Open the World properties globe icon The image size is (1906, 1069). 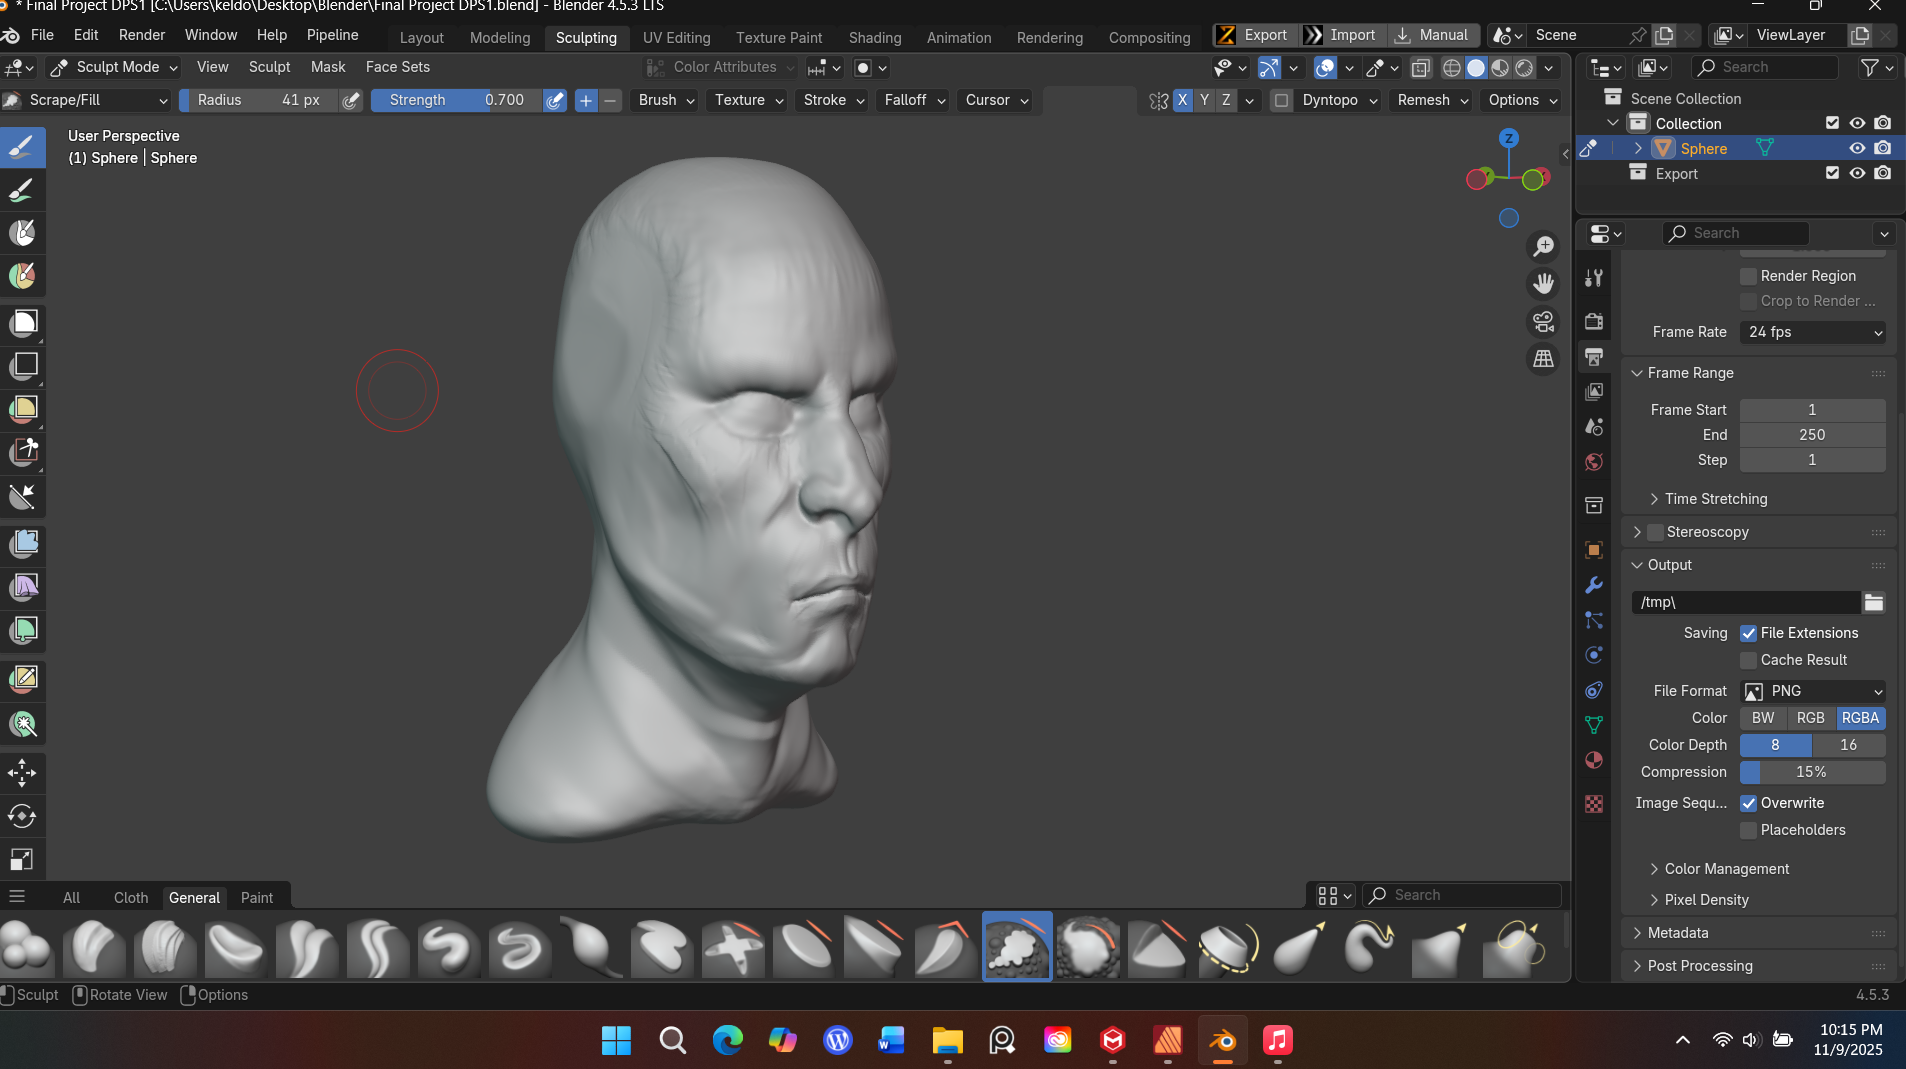tap(1594, 462)
